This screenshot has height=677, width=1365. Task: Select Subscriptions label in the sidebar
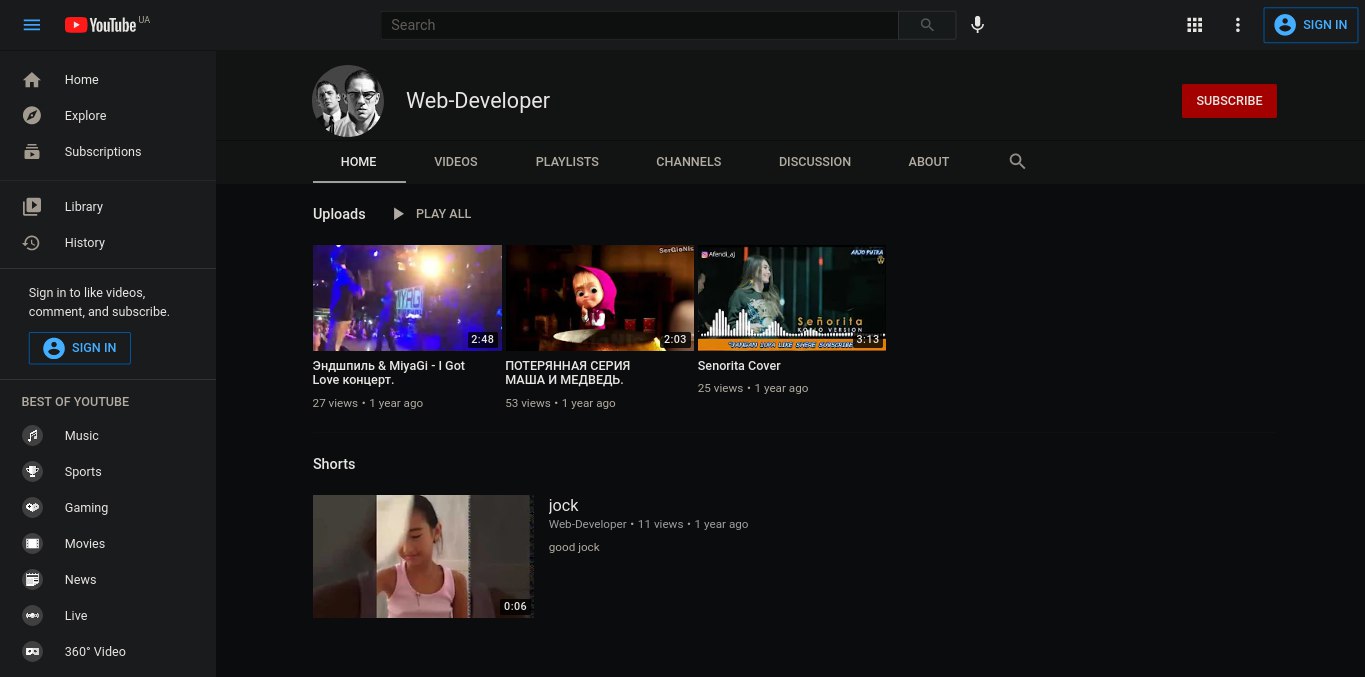click(x=103, y=152)
